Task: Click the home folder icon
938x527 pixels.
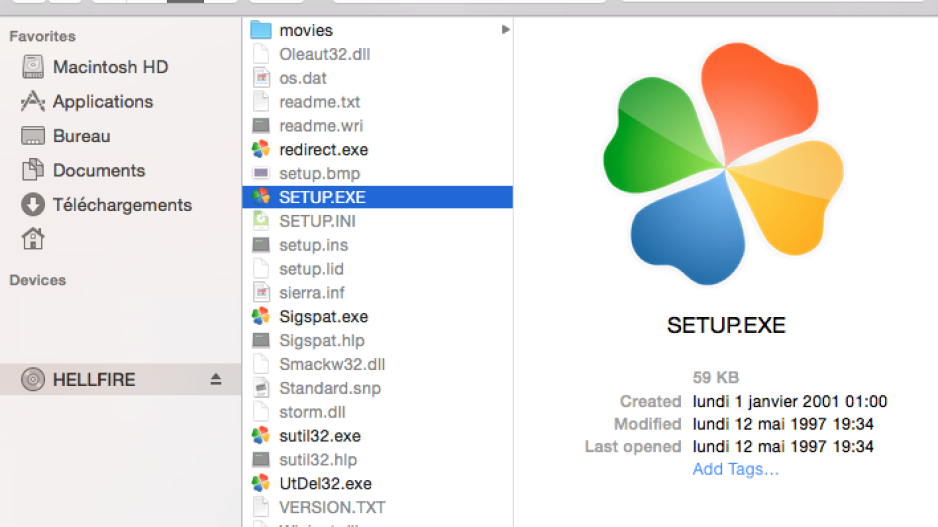Action: coord(33,239)
